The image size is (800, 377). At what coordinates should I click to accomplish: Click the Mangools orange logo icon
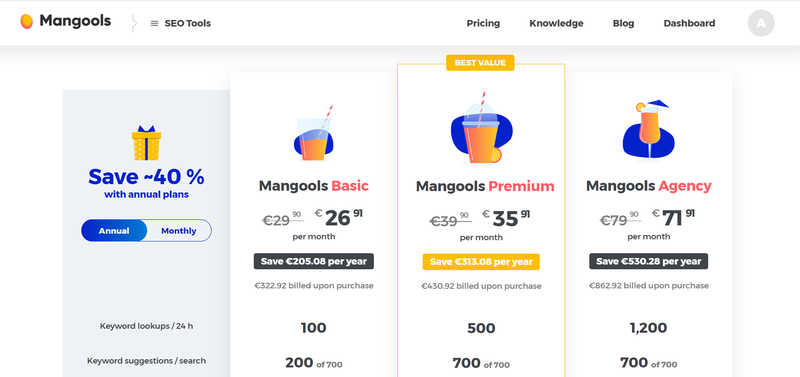point(27,21)
